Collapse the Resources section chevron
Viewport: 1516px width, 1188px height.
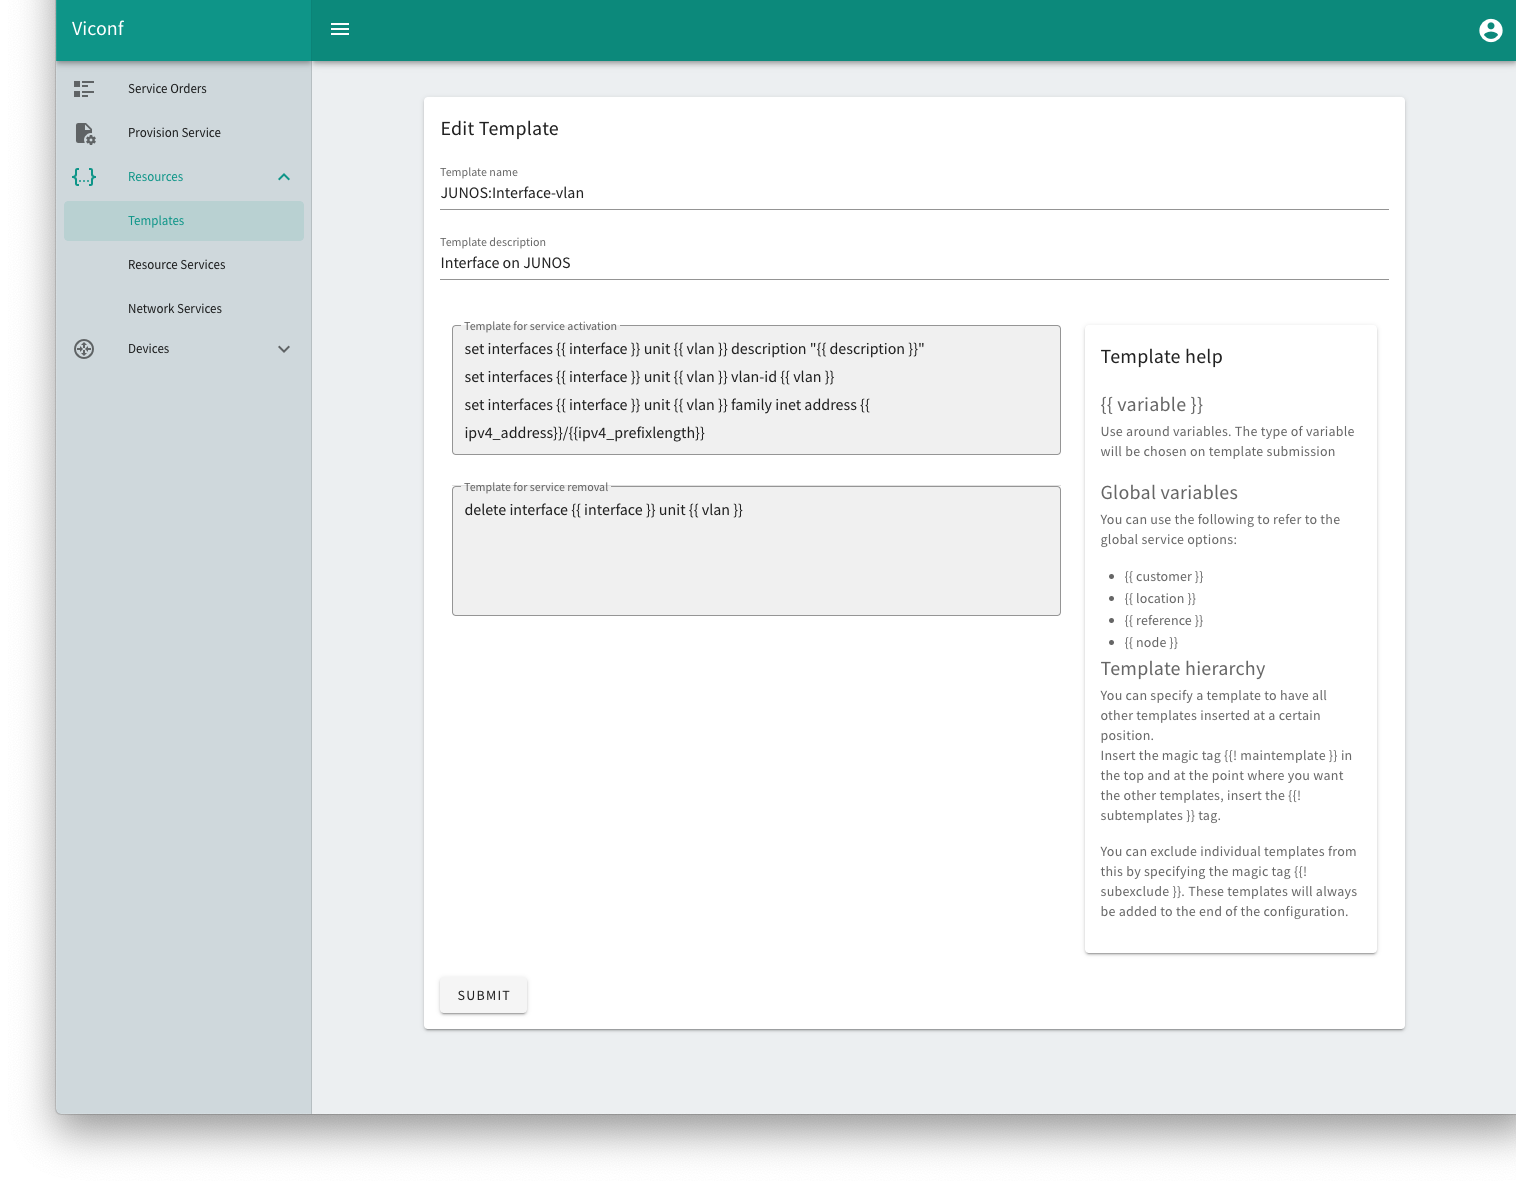pyautogui.click(x=284, y=177)
